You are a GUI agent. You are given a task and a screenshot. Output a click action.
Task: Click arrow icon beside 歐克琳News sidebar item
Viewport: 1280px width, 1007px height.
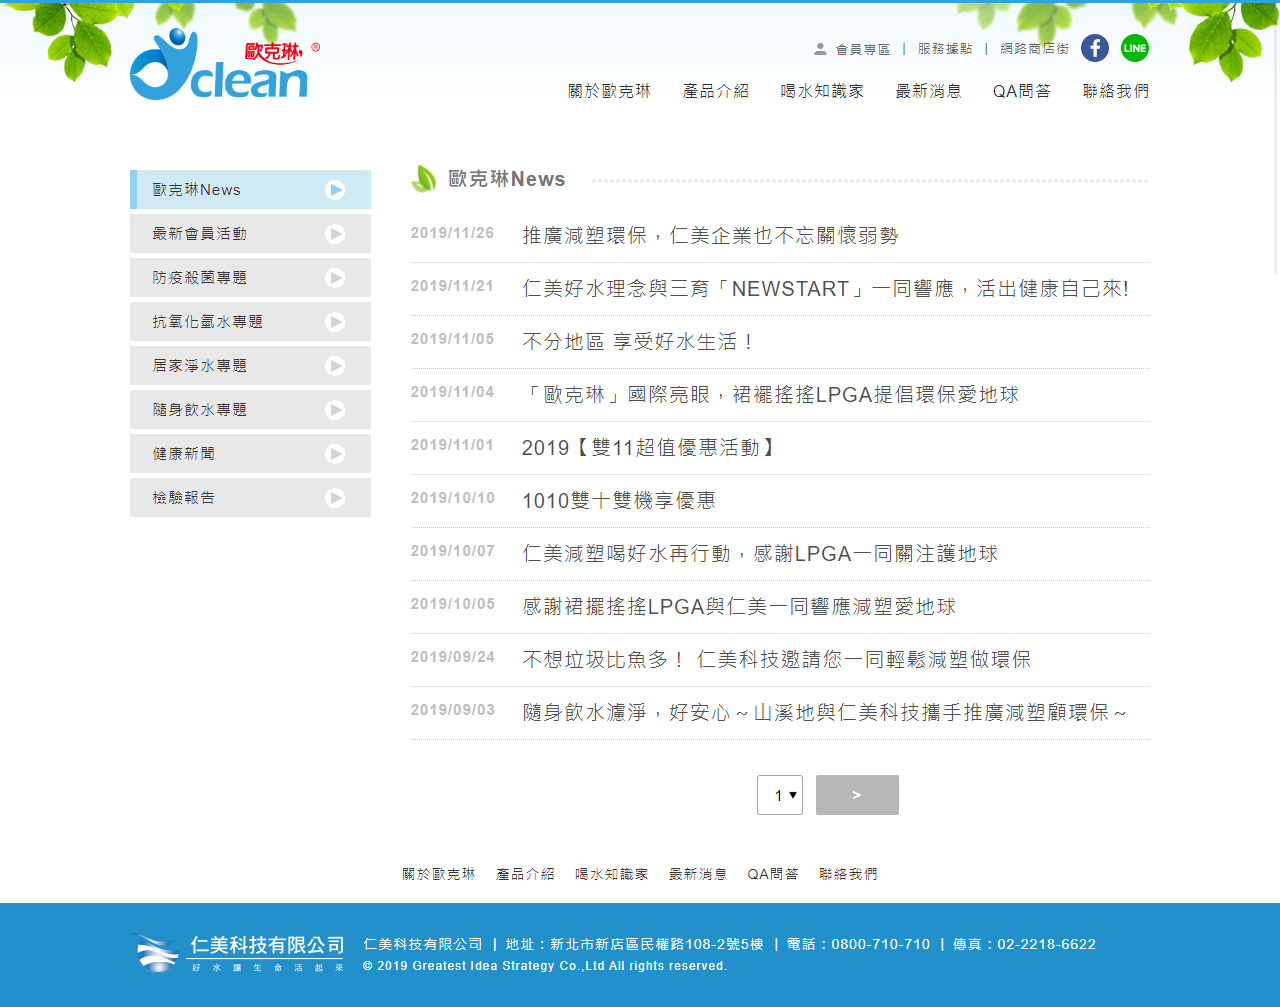[336, 190]
